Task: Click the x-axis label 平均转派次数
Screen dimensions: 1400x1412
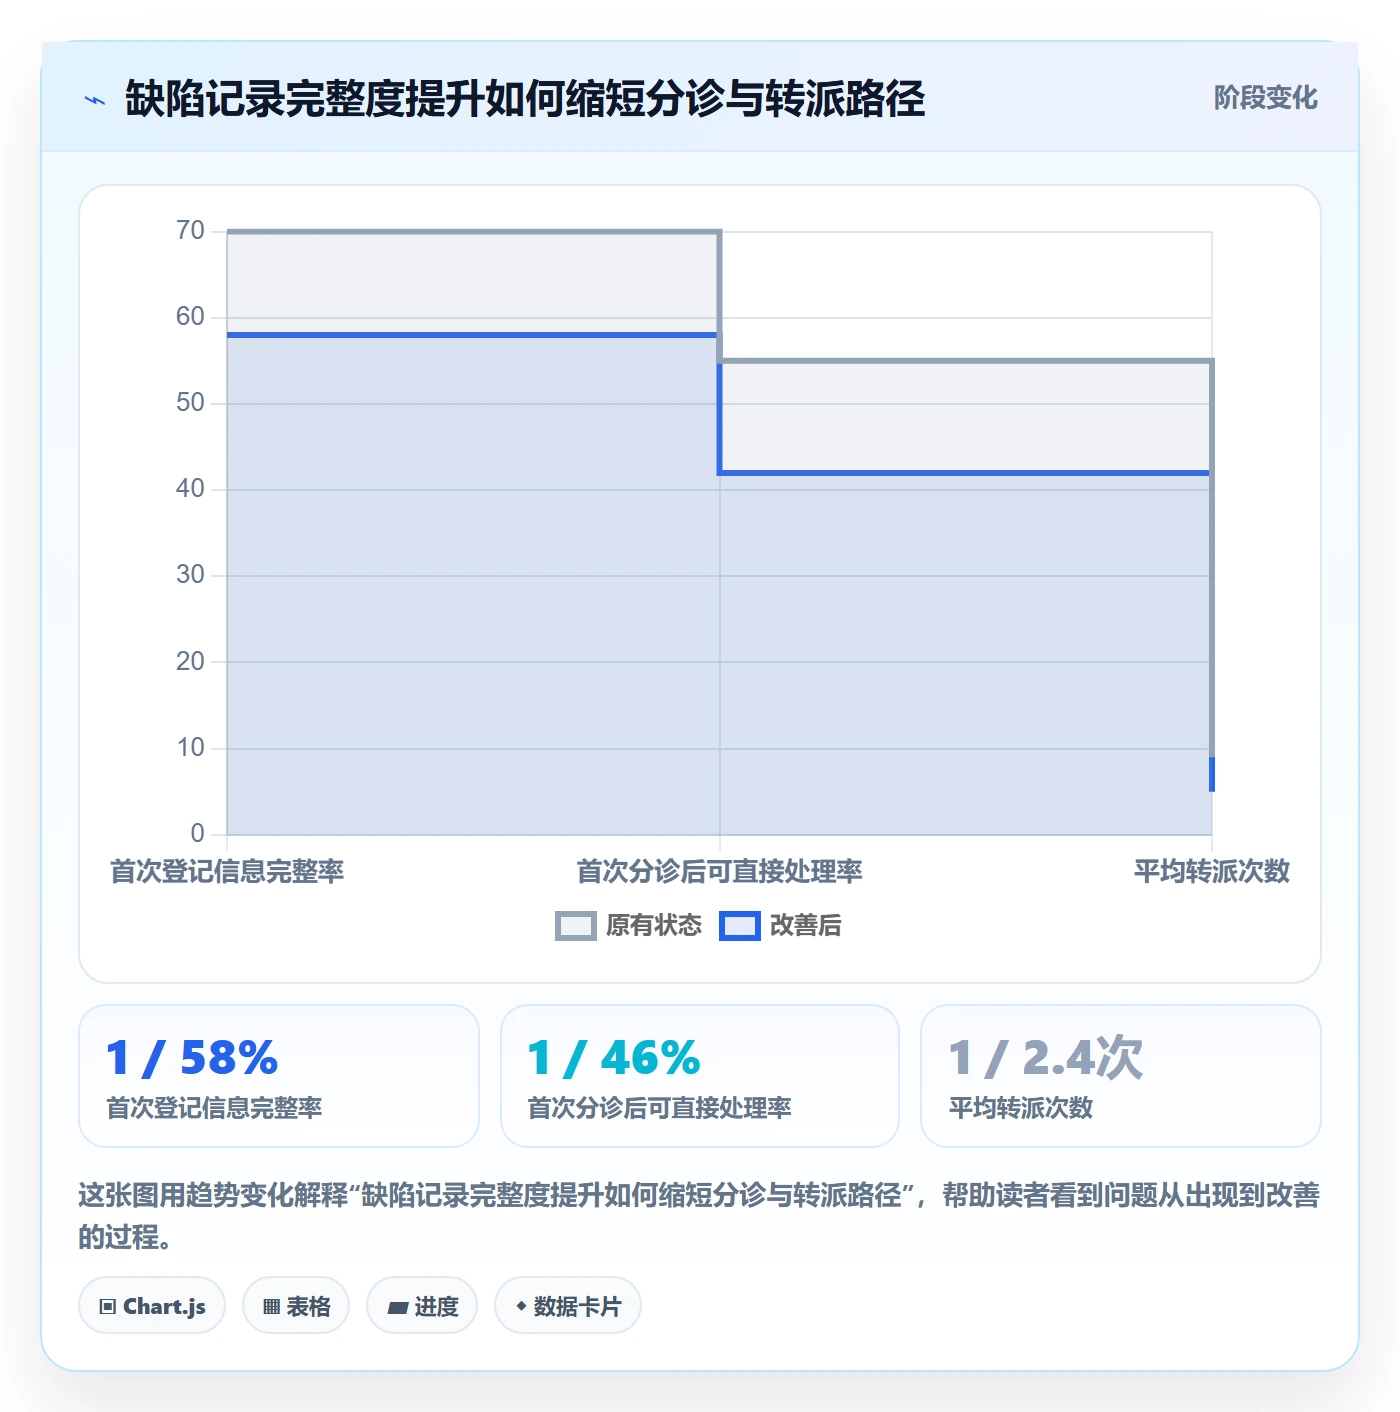Action: pyautogui.click(x=1212, y=872)
